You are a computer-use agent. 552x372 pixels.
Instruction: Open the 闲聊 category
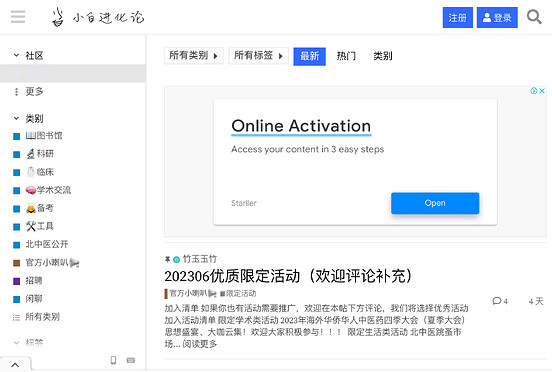click(28, 299)
